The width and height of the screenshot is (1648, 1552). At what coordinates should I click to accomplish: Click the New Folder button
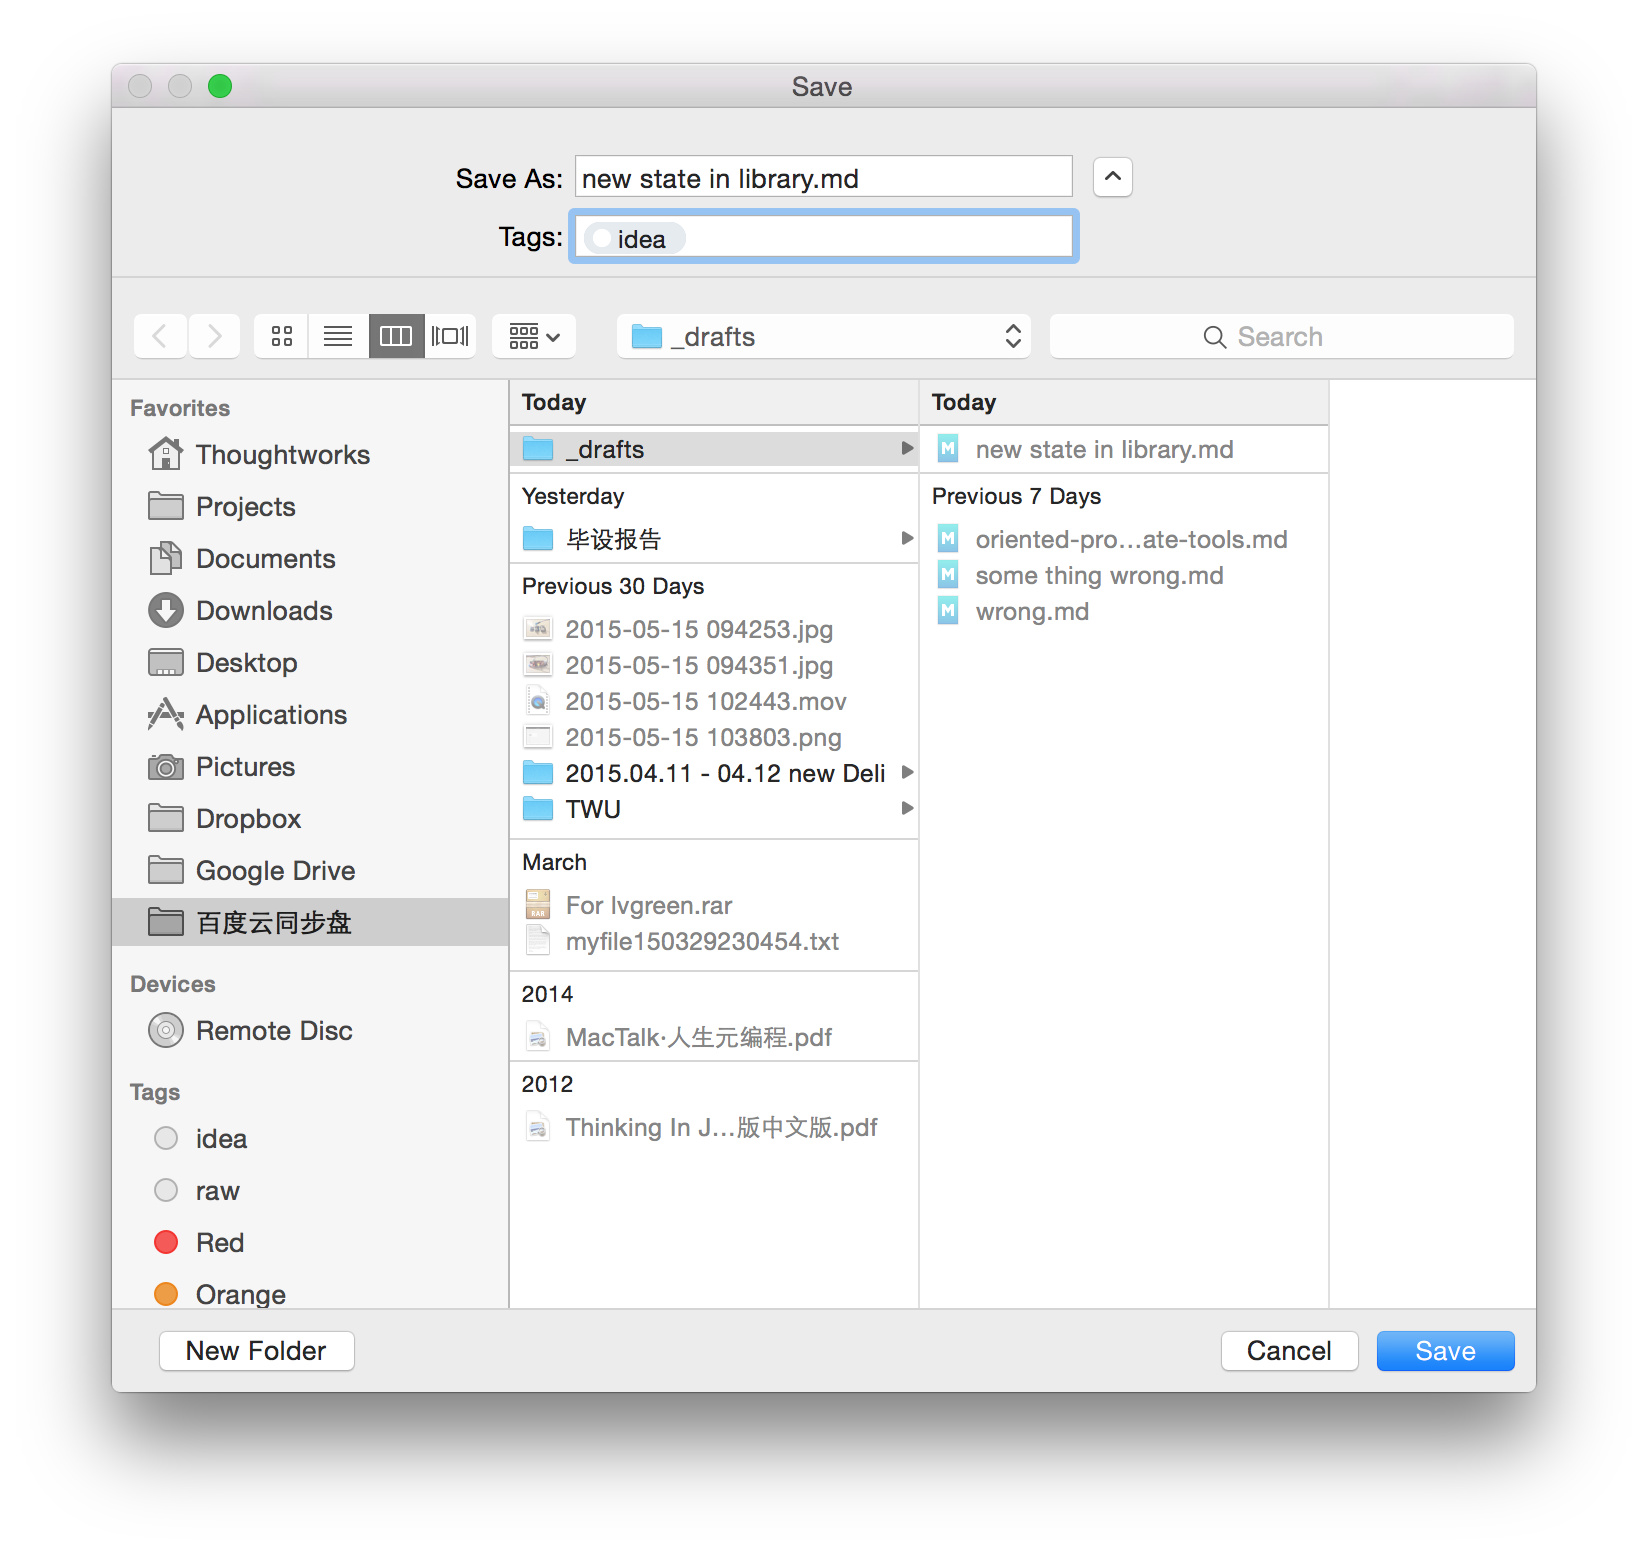(256, 1351)
